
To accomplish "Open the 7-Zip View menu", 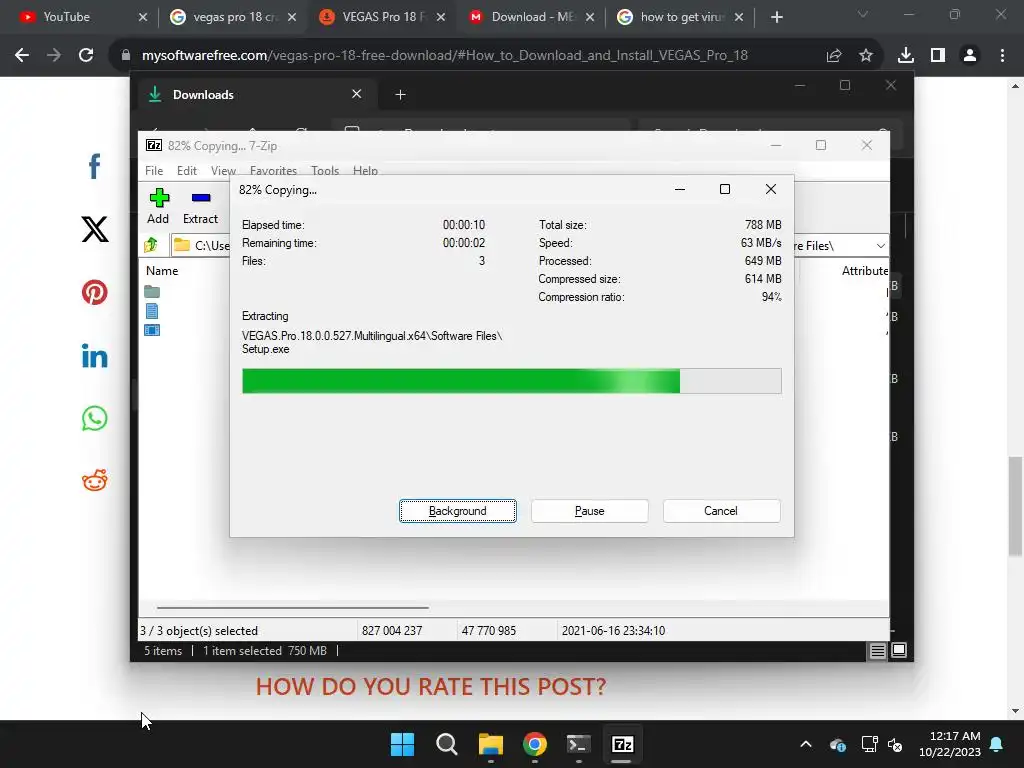I will [x=223, y=170].
